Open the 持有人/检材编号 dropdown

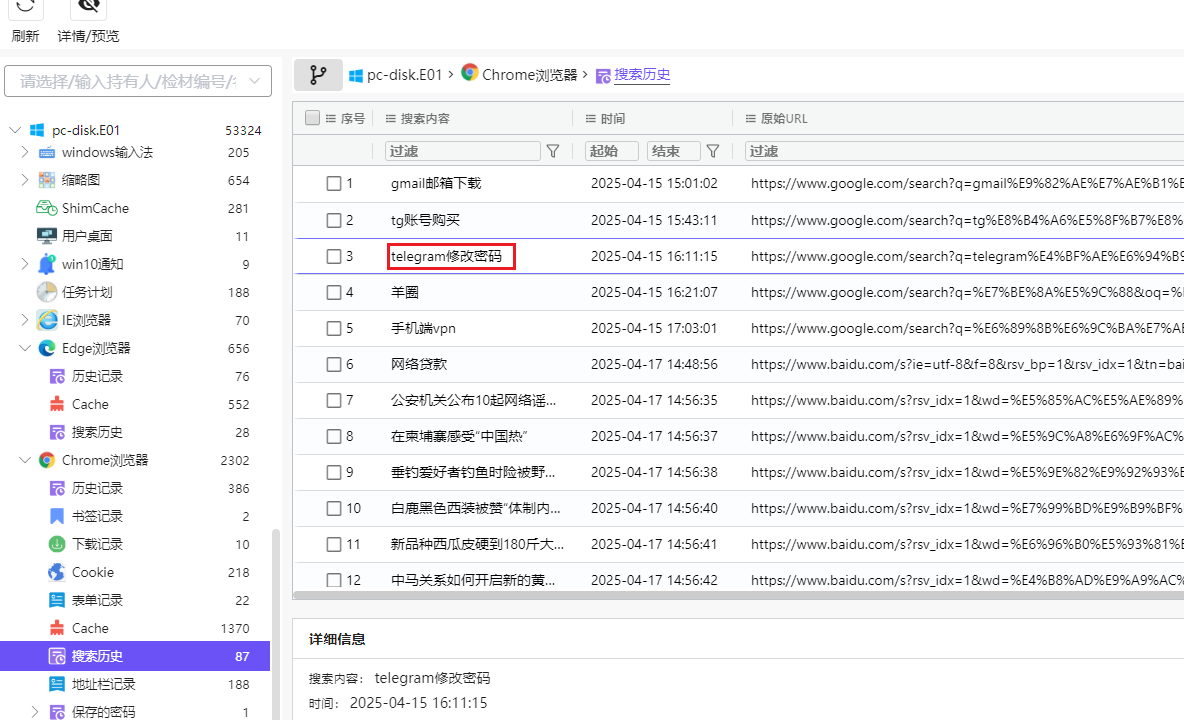click(x=138, y=81)
